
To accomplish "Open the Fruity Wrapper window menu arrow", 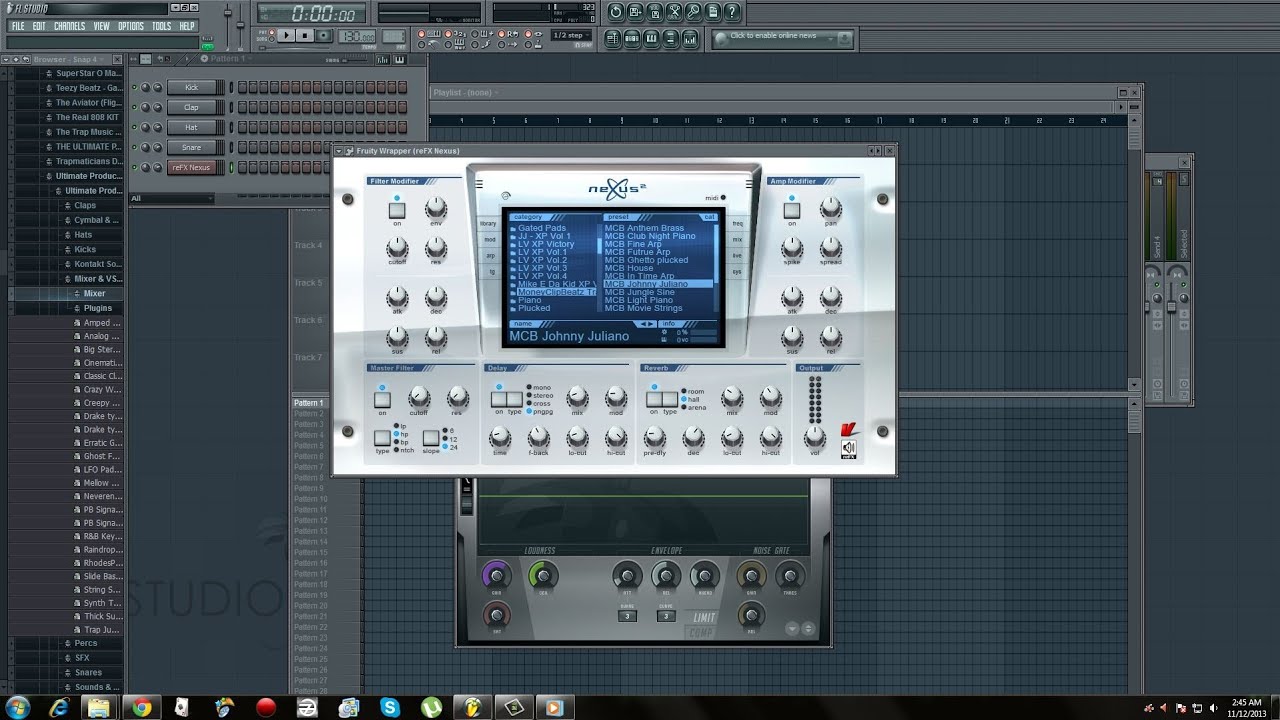I will click(337, 151).
